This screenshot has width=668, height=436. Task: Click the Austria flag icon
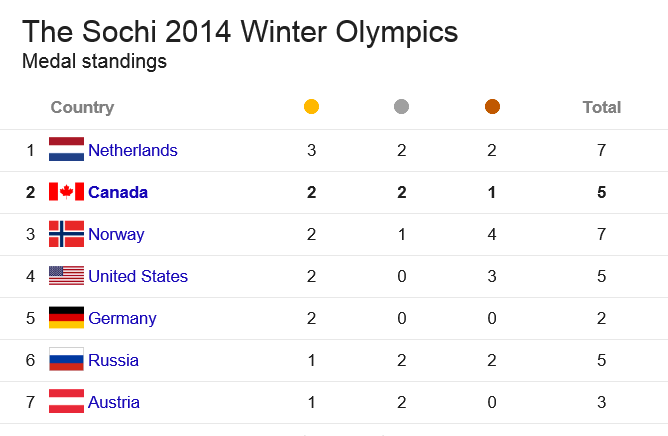(x=66, y=401)
